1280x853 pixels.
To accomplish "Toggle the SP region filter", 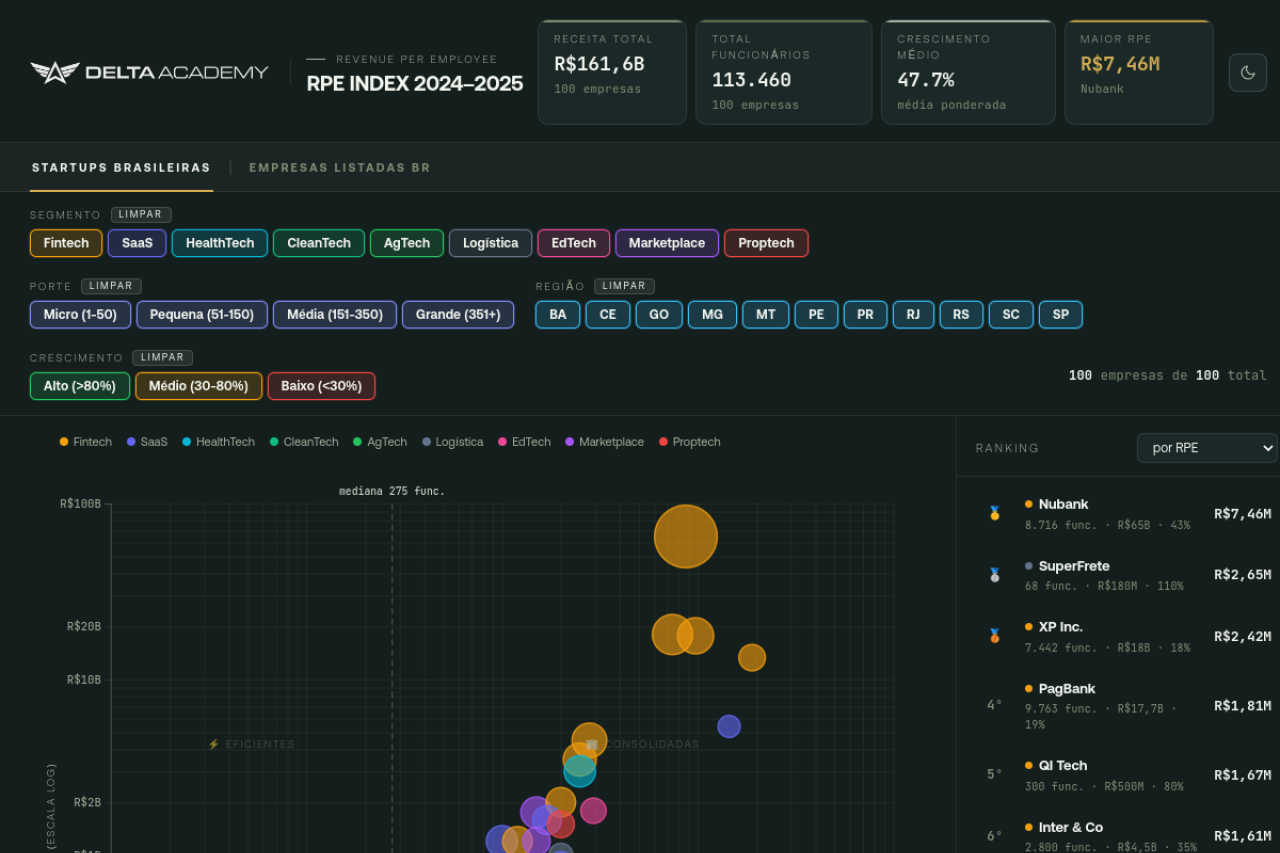I will pyautogui.click(x=1061, y=315).
